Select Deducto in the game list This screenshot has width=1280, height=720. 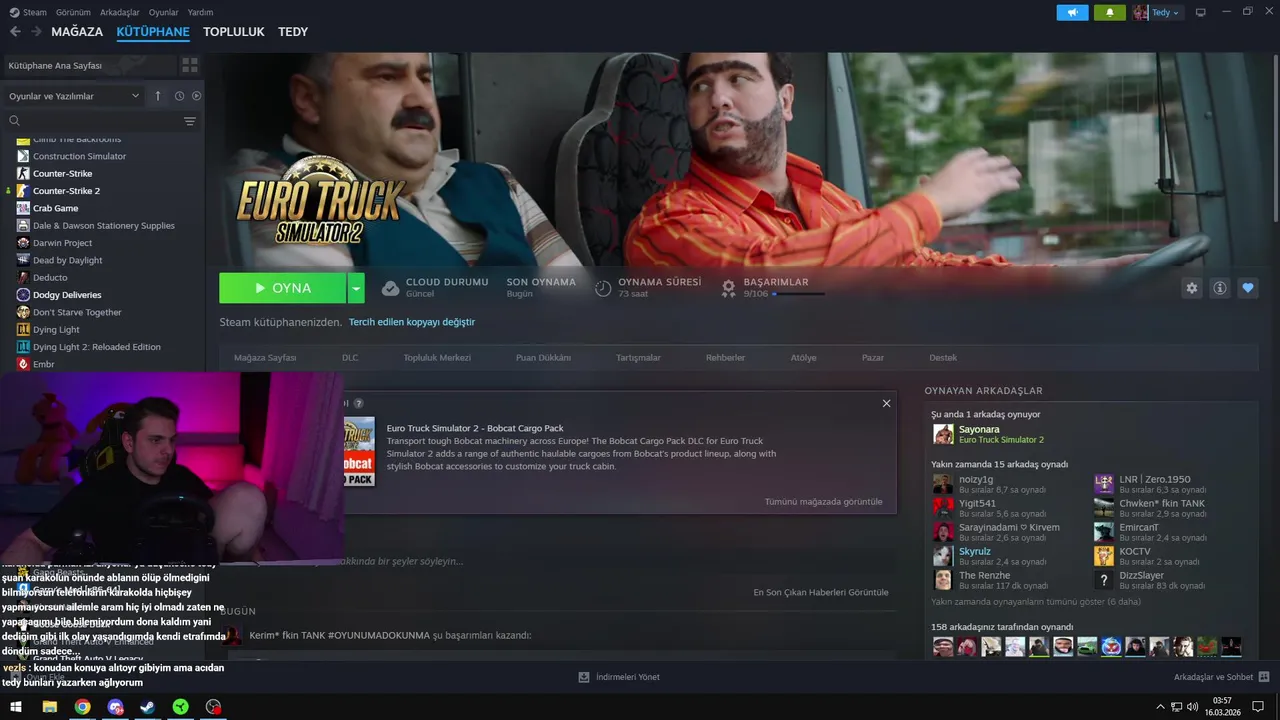50,278
